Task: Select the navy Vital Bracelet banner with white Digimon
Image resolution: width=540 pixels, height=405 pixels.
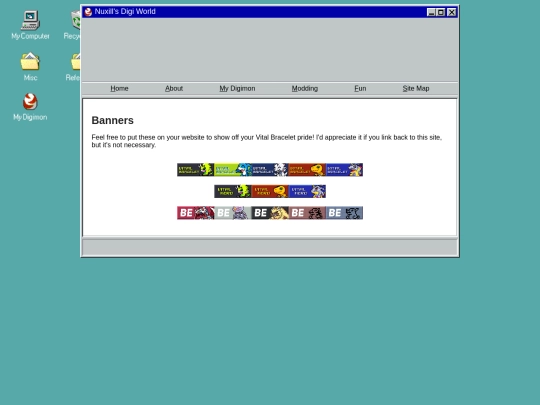Action: [x=270, y=170]
